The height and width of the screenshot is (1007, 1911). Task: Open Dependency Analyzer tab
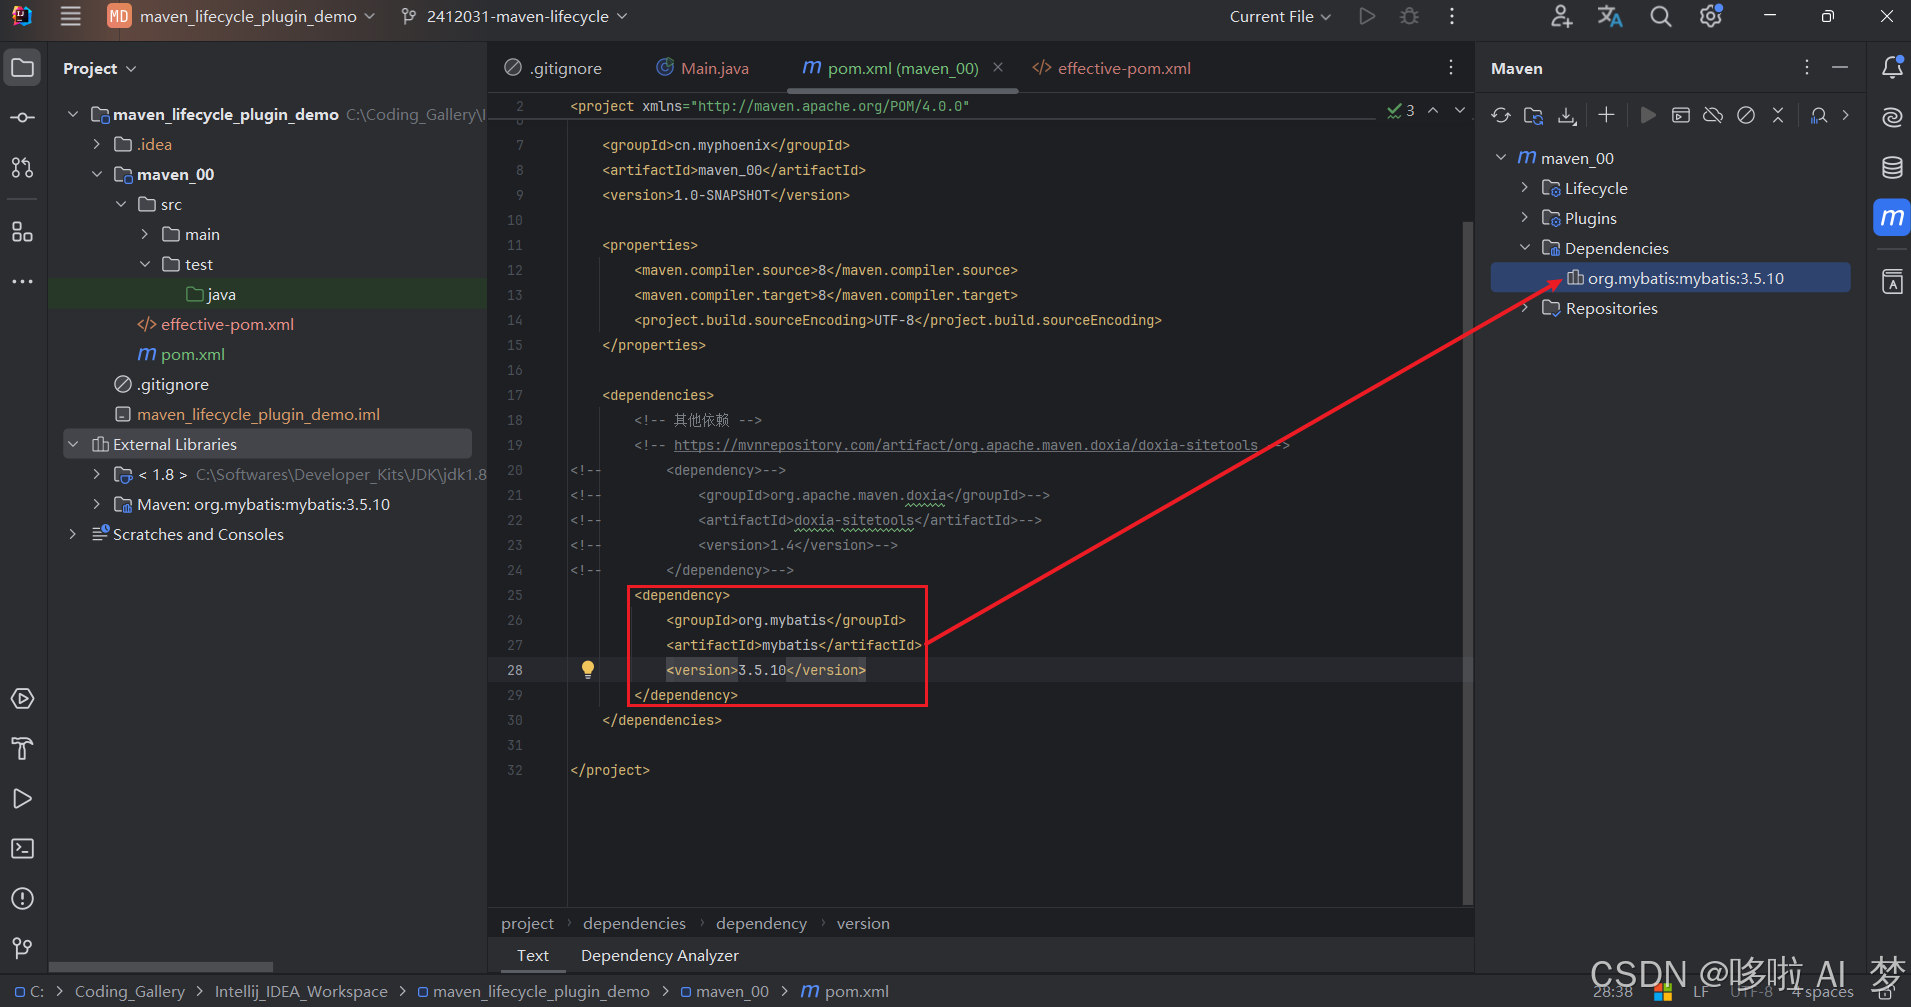[660, 955]
